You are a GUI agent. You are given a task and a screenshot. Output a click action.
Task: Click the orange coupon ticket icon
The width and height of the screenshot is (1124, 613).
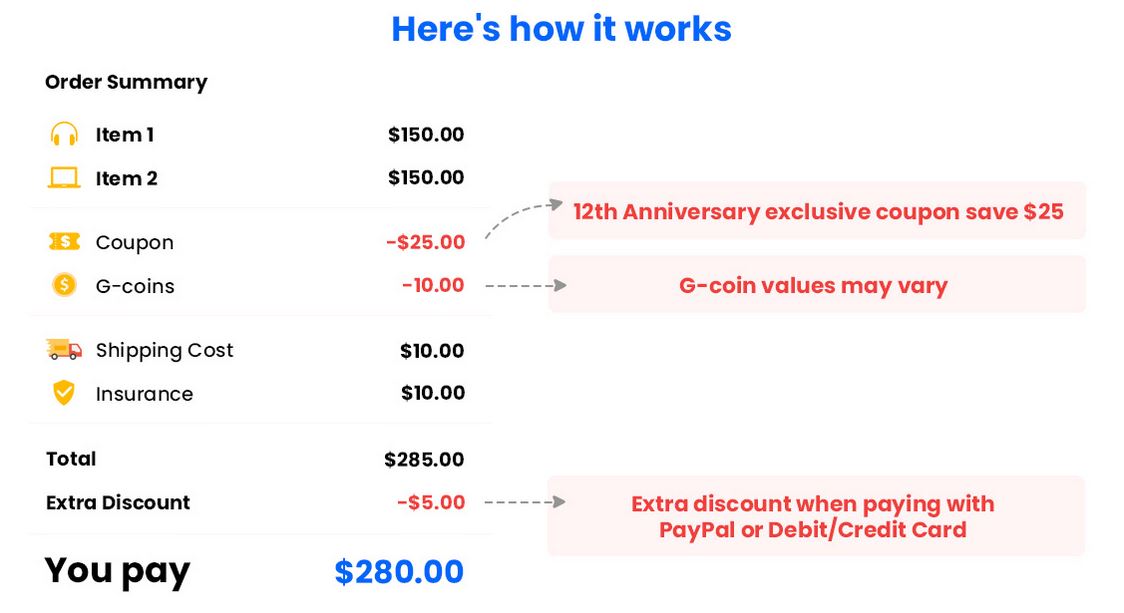[64, 242]
